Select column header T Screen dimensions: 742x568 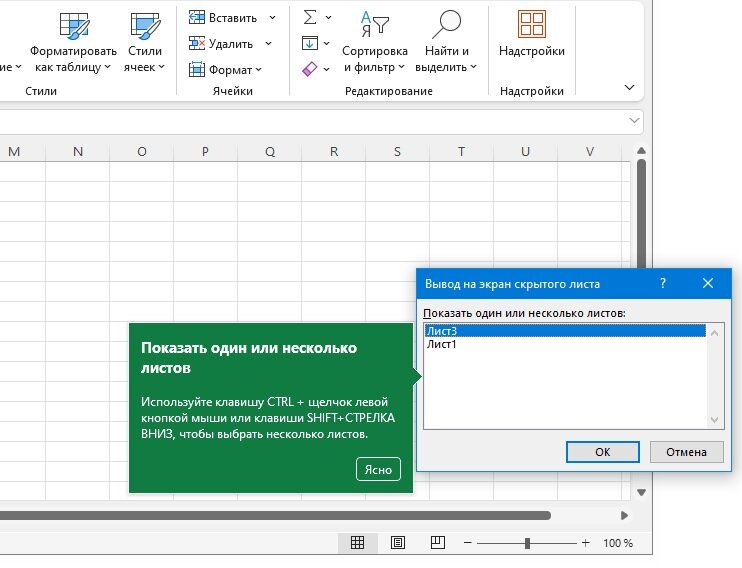click(x=461, y=151)
